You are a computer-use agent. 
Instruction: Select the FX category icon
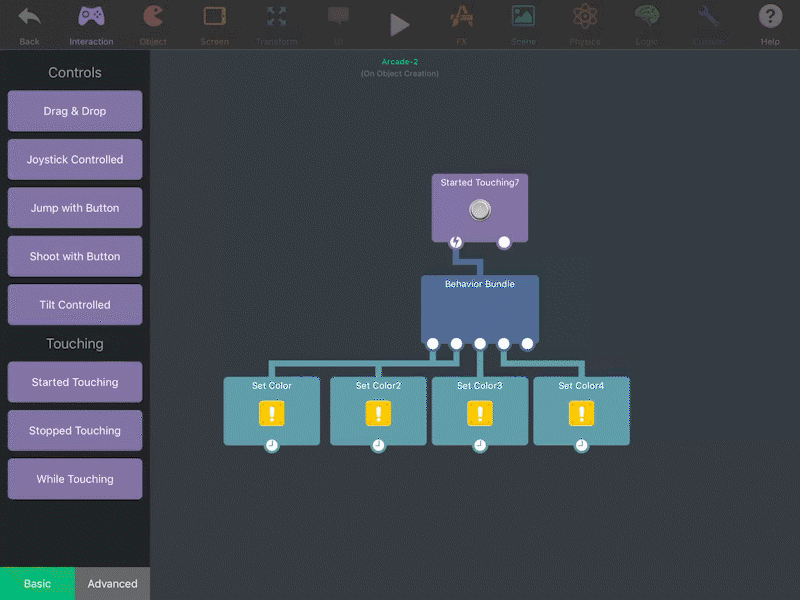461,23
